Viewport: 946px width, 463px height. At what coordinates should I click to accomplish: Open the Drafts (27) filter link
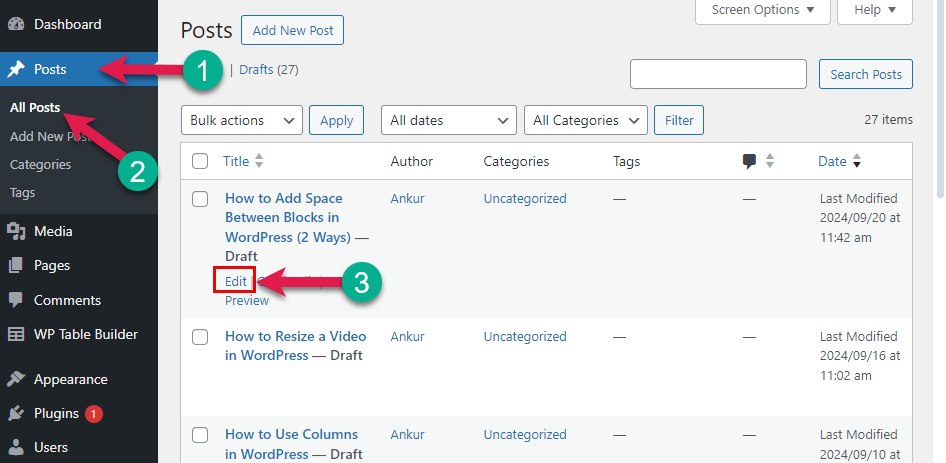tap(268, 69)
